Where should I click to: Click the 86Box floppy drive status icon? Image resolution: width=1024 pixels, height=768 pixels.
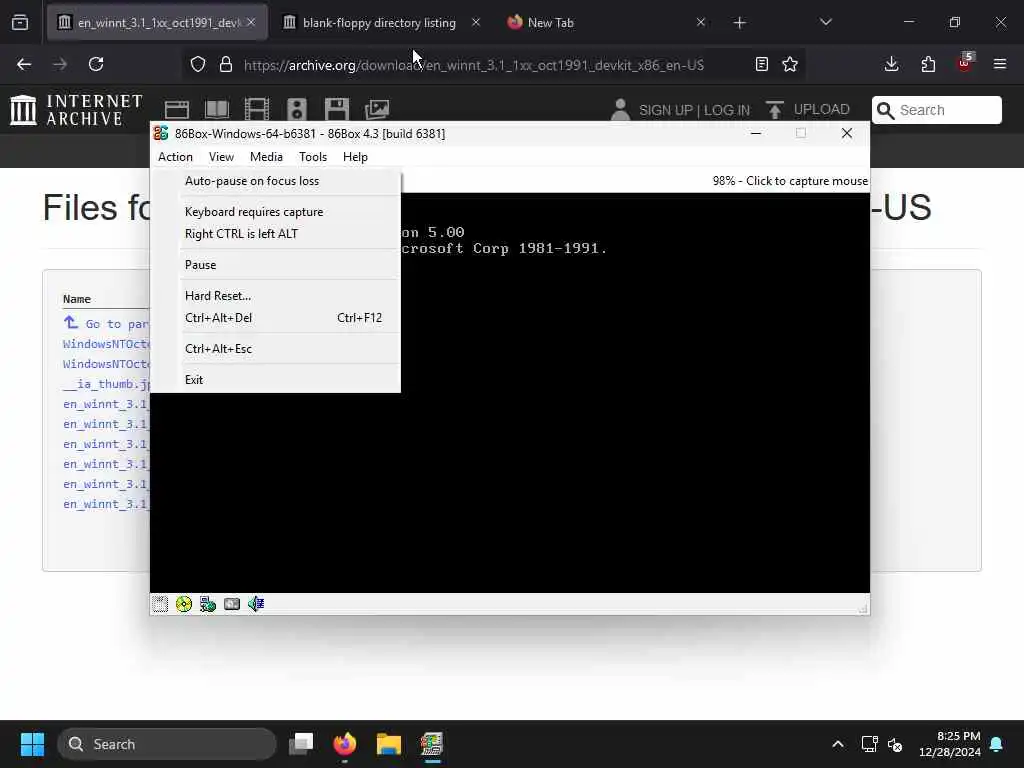(x=160, y=604)
